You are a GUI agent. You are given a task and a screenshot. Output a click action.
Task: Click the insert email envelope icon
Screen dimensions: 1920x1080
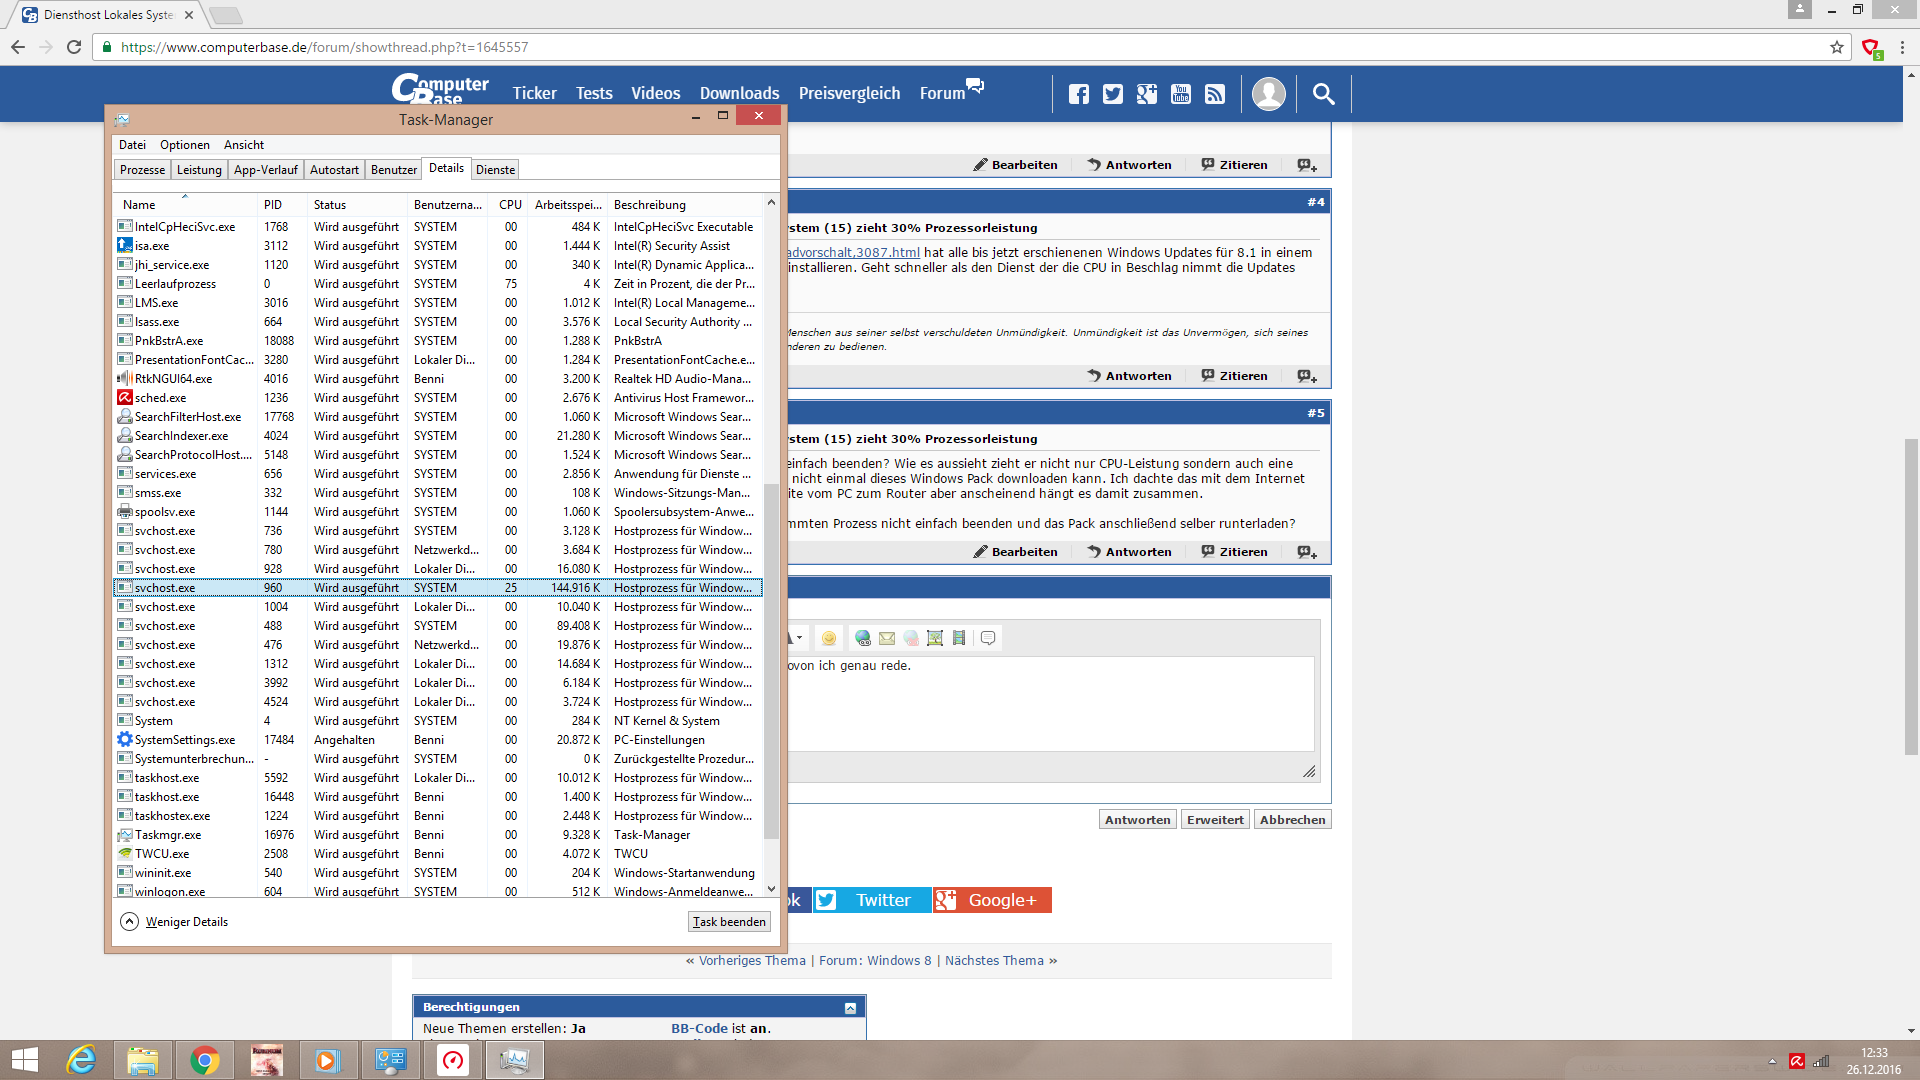coord(887,638)
